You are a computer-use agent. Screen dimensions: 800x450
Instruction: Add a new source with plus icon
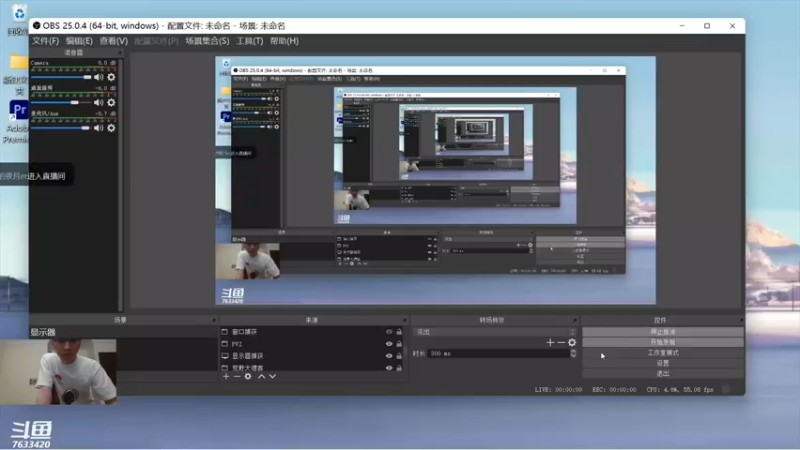(x=226, y=377)
